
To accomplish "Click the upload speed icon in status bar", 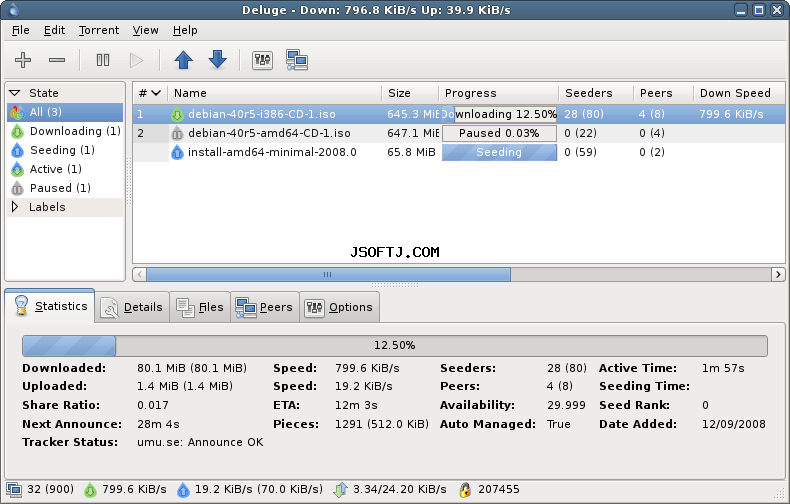I will (183, 489).
